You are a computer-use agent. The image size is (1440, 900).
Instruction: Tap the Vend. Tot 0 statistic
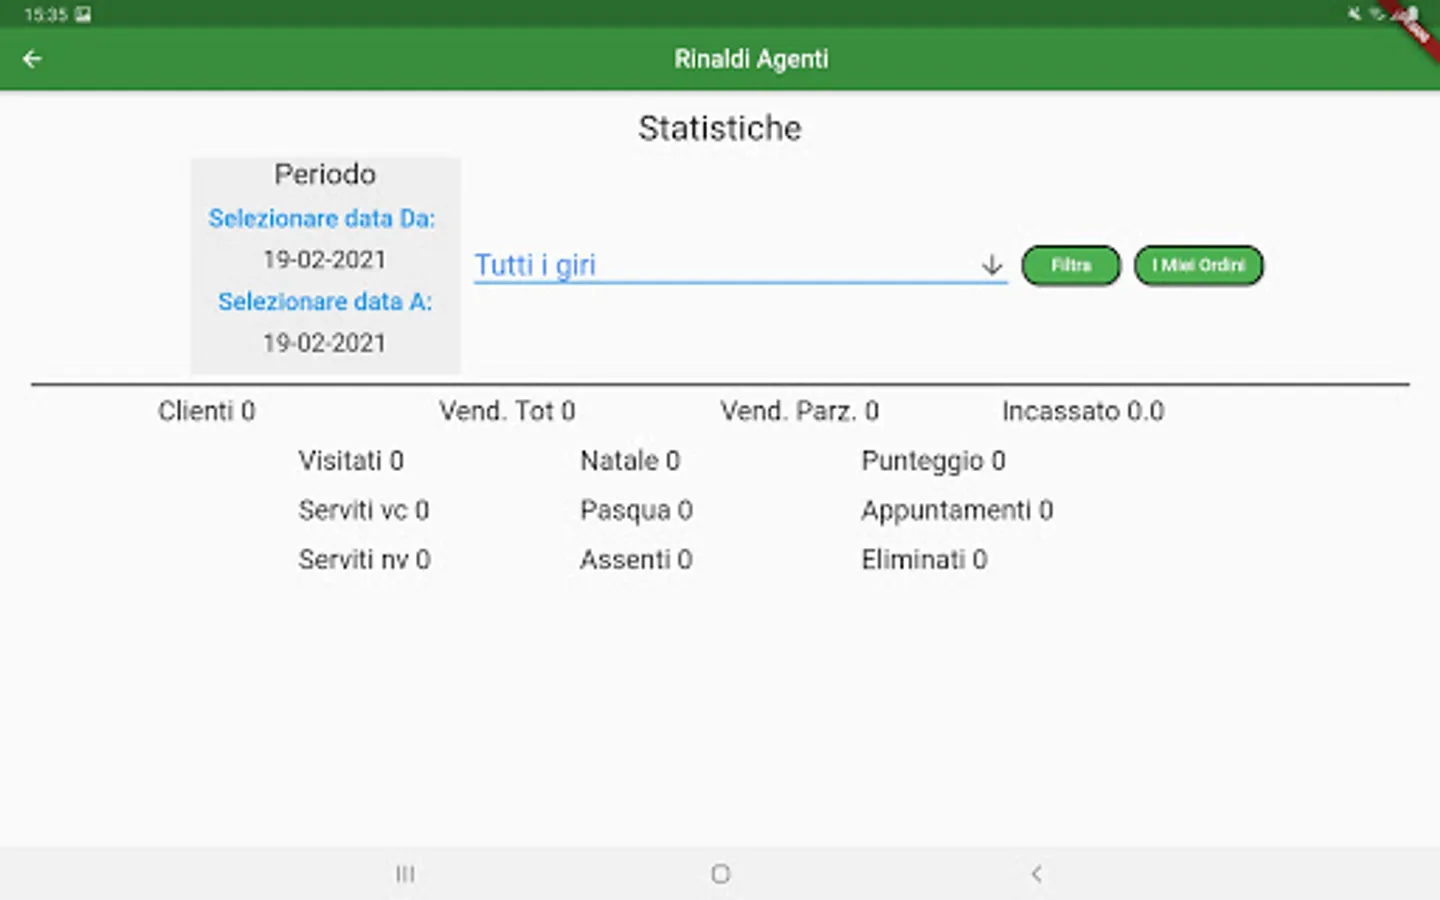coord(507,411)
